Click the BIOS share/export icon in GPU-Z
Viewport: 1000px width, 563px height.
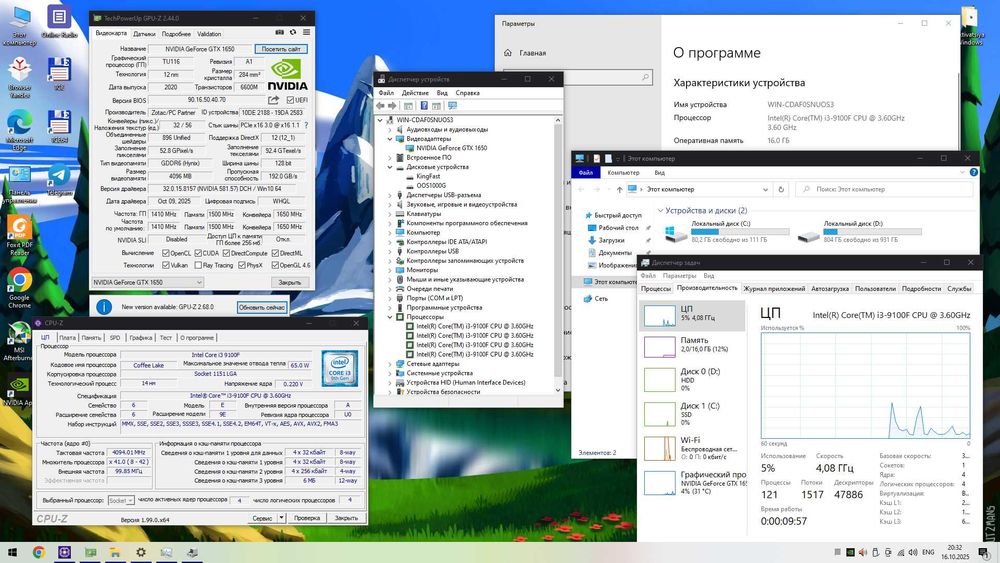pyautogui.click(x=273, y=100)
